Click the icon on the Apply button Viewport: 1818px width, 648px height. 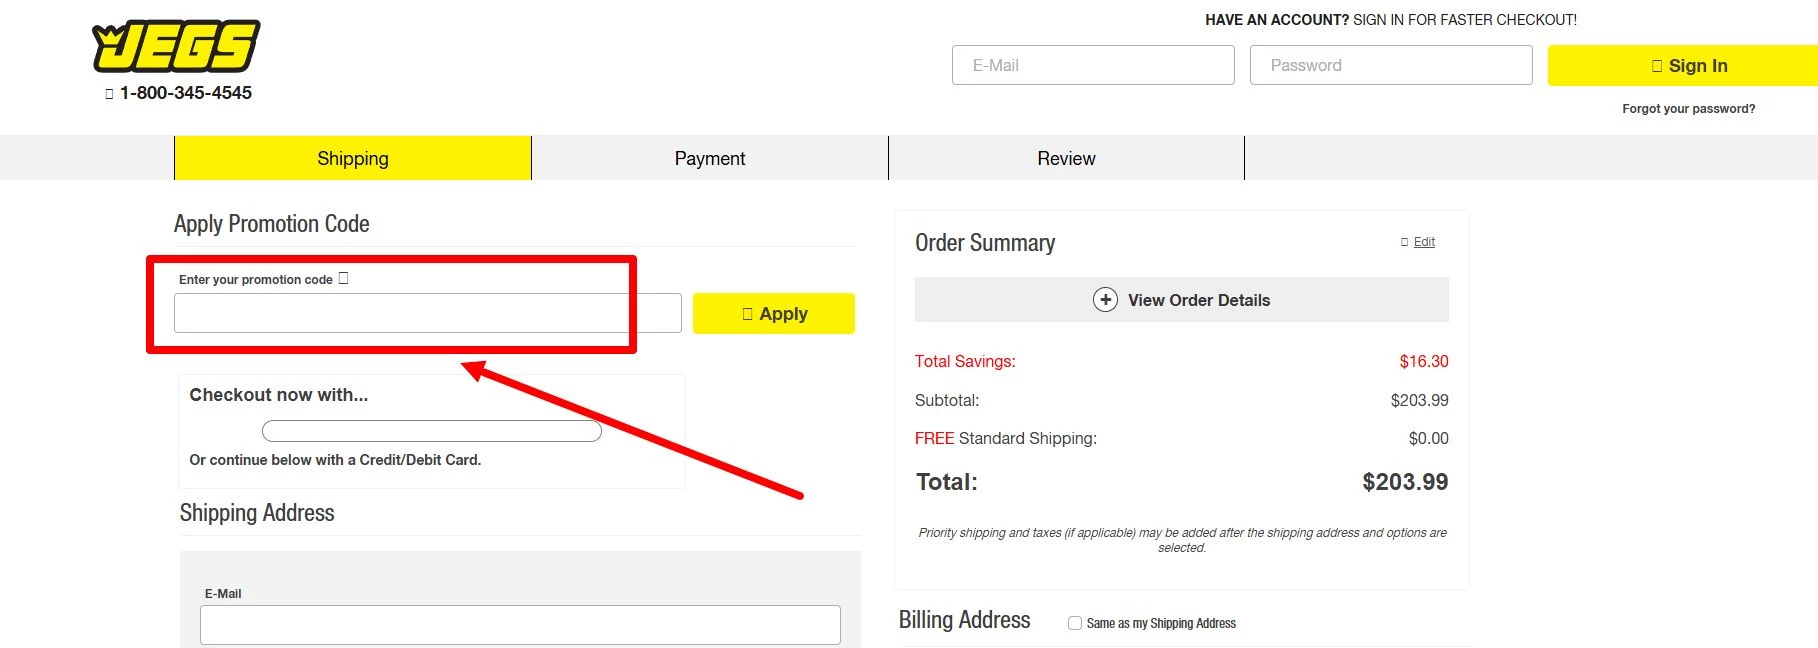tap(747, 314)
